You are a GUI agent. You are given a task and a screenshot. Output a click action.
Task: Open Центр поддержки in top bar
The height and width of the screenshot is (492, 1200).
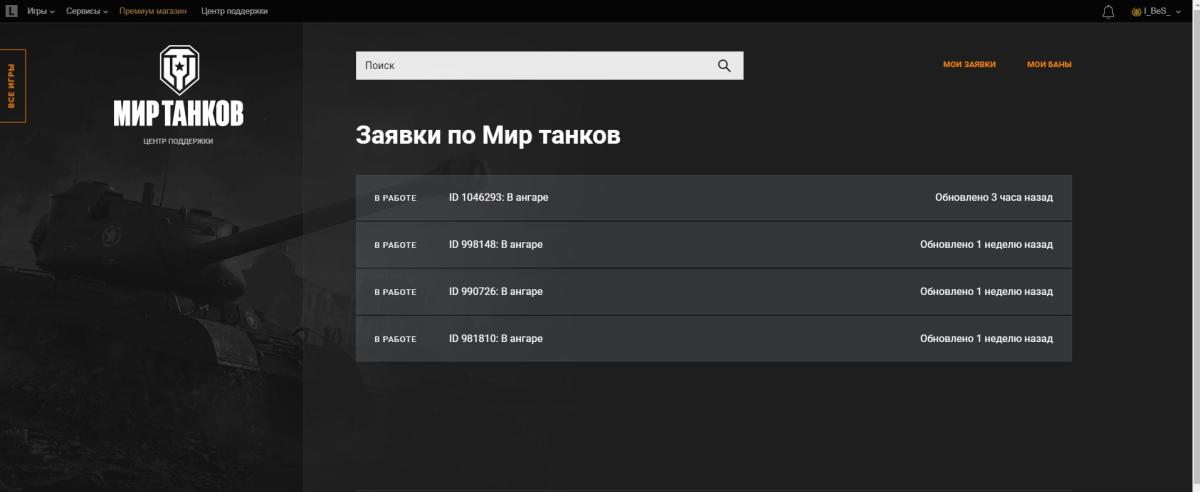[x=234, y=11]
